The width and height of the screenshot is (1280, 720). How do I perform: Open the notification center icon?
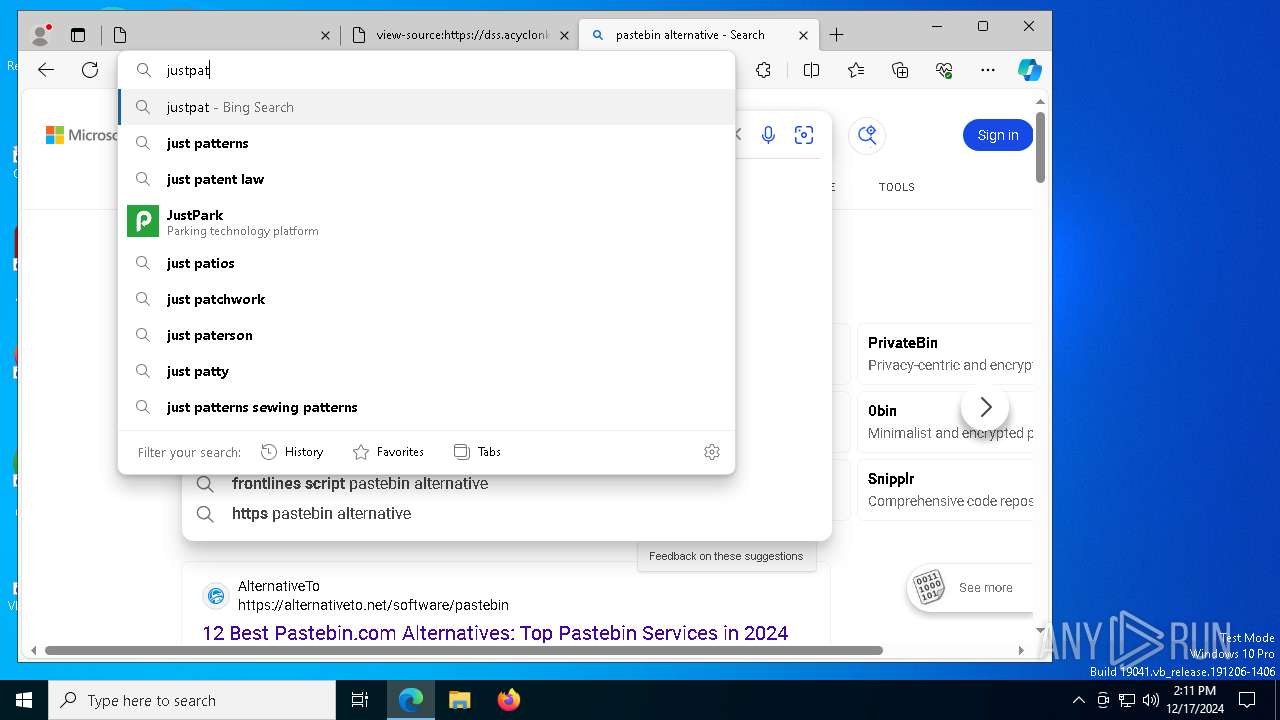(x=1247, y=700)
